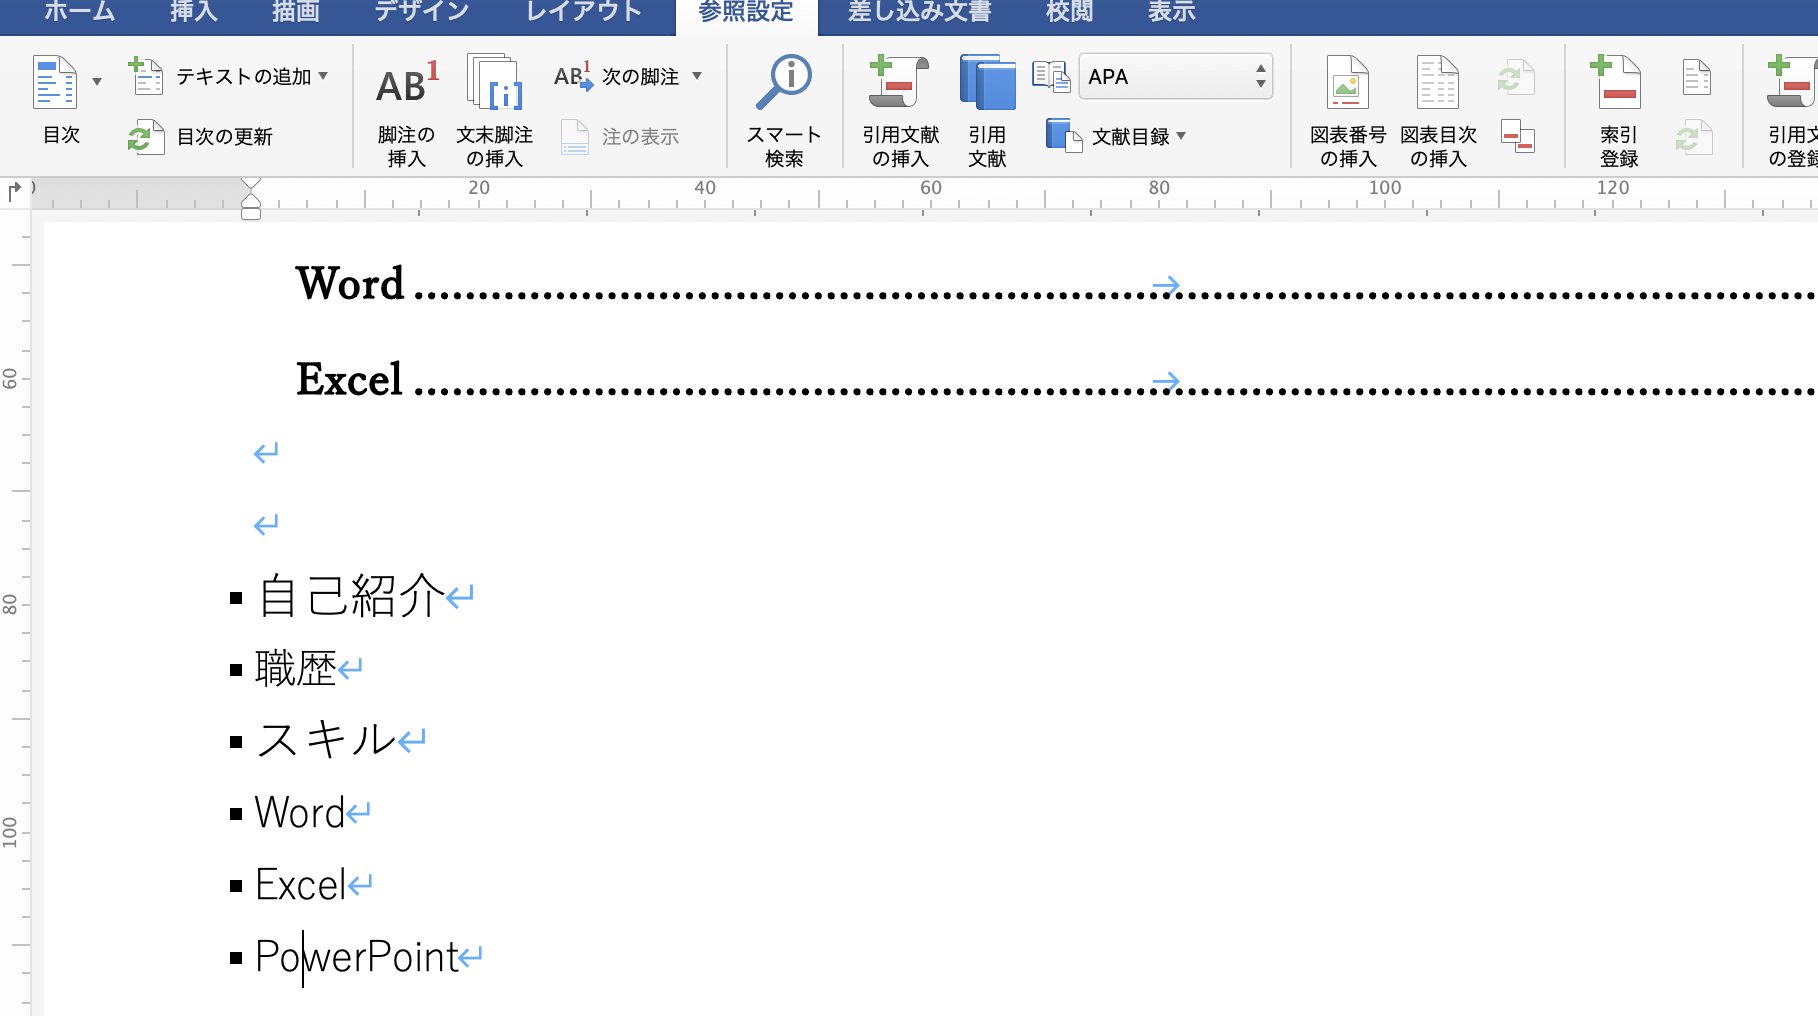Click the first-line indent marker on ruler
This screenshot has height=1016, width=1818.
pyautogui.click(x=251, y=184)
